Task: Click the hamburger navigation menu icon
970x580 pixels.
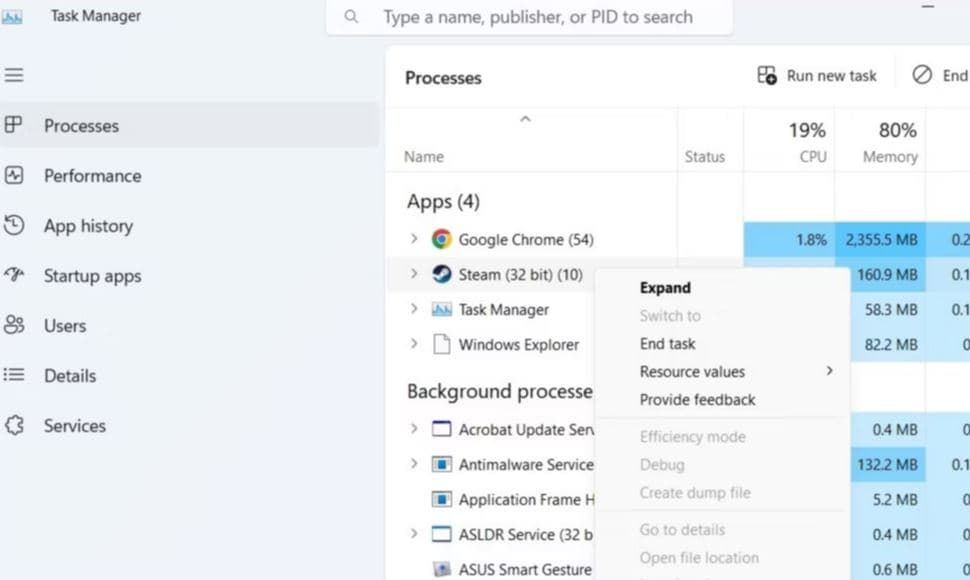Action: [x=14, y=75]
